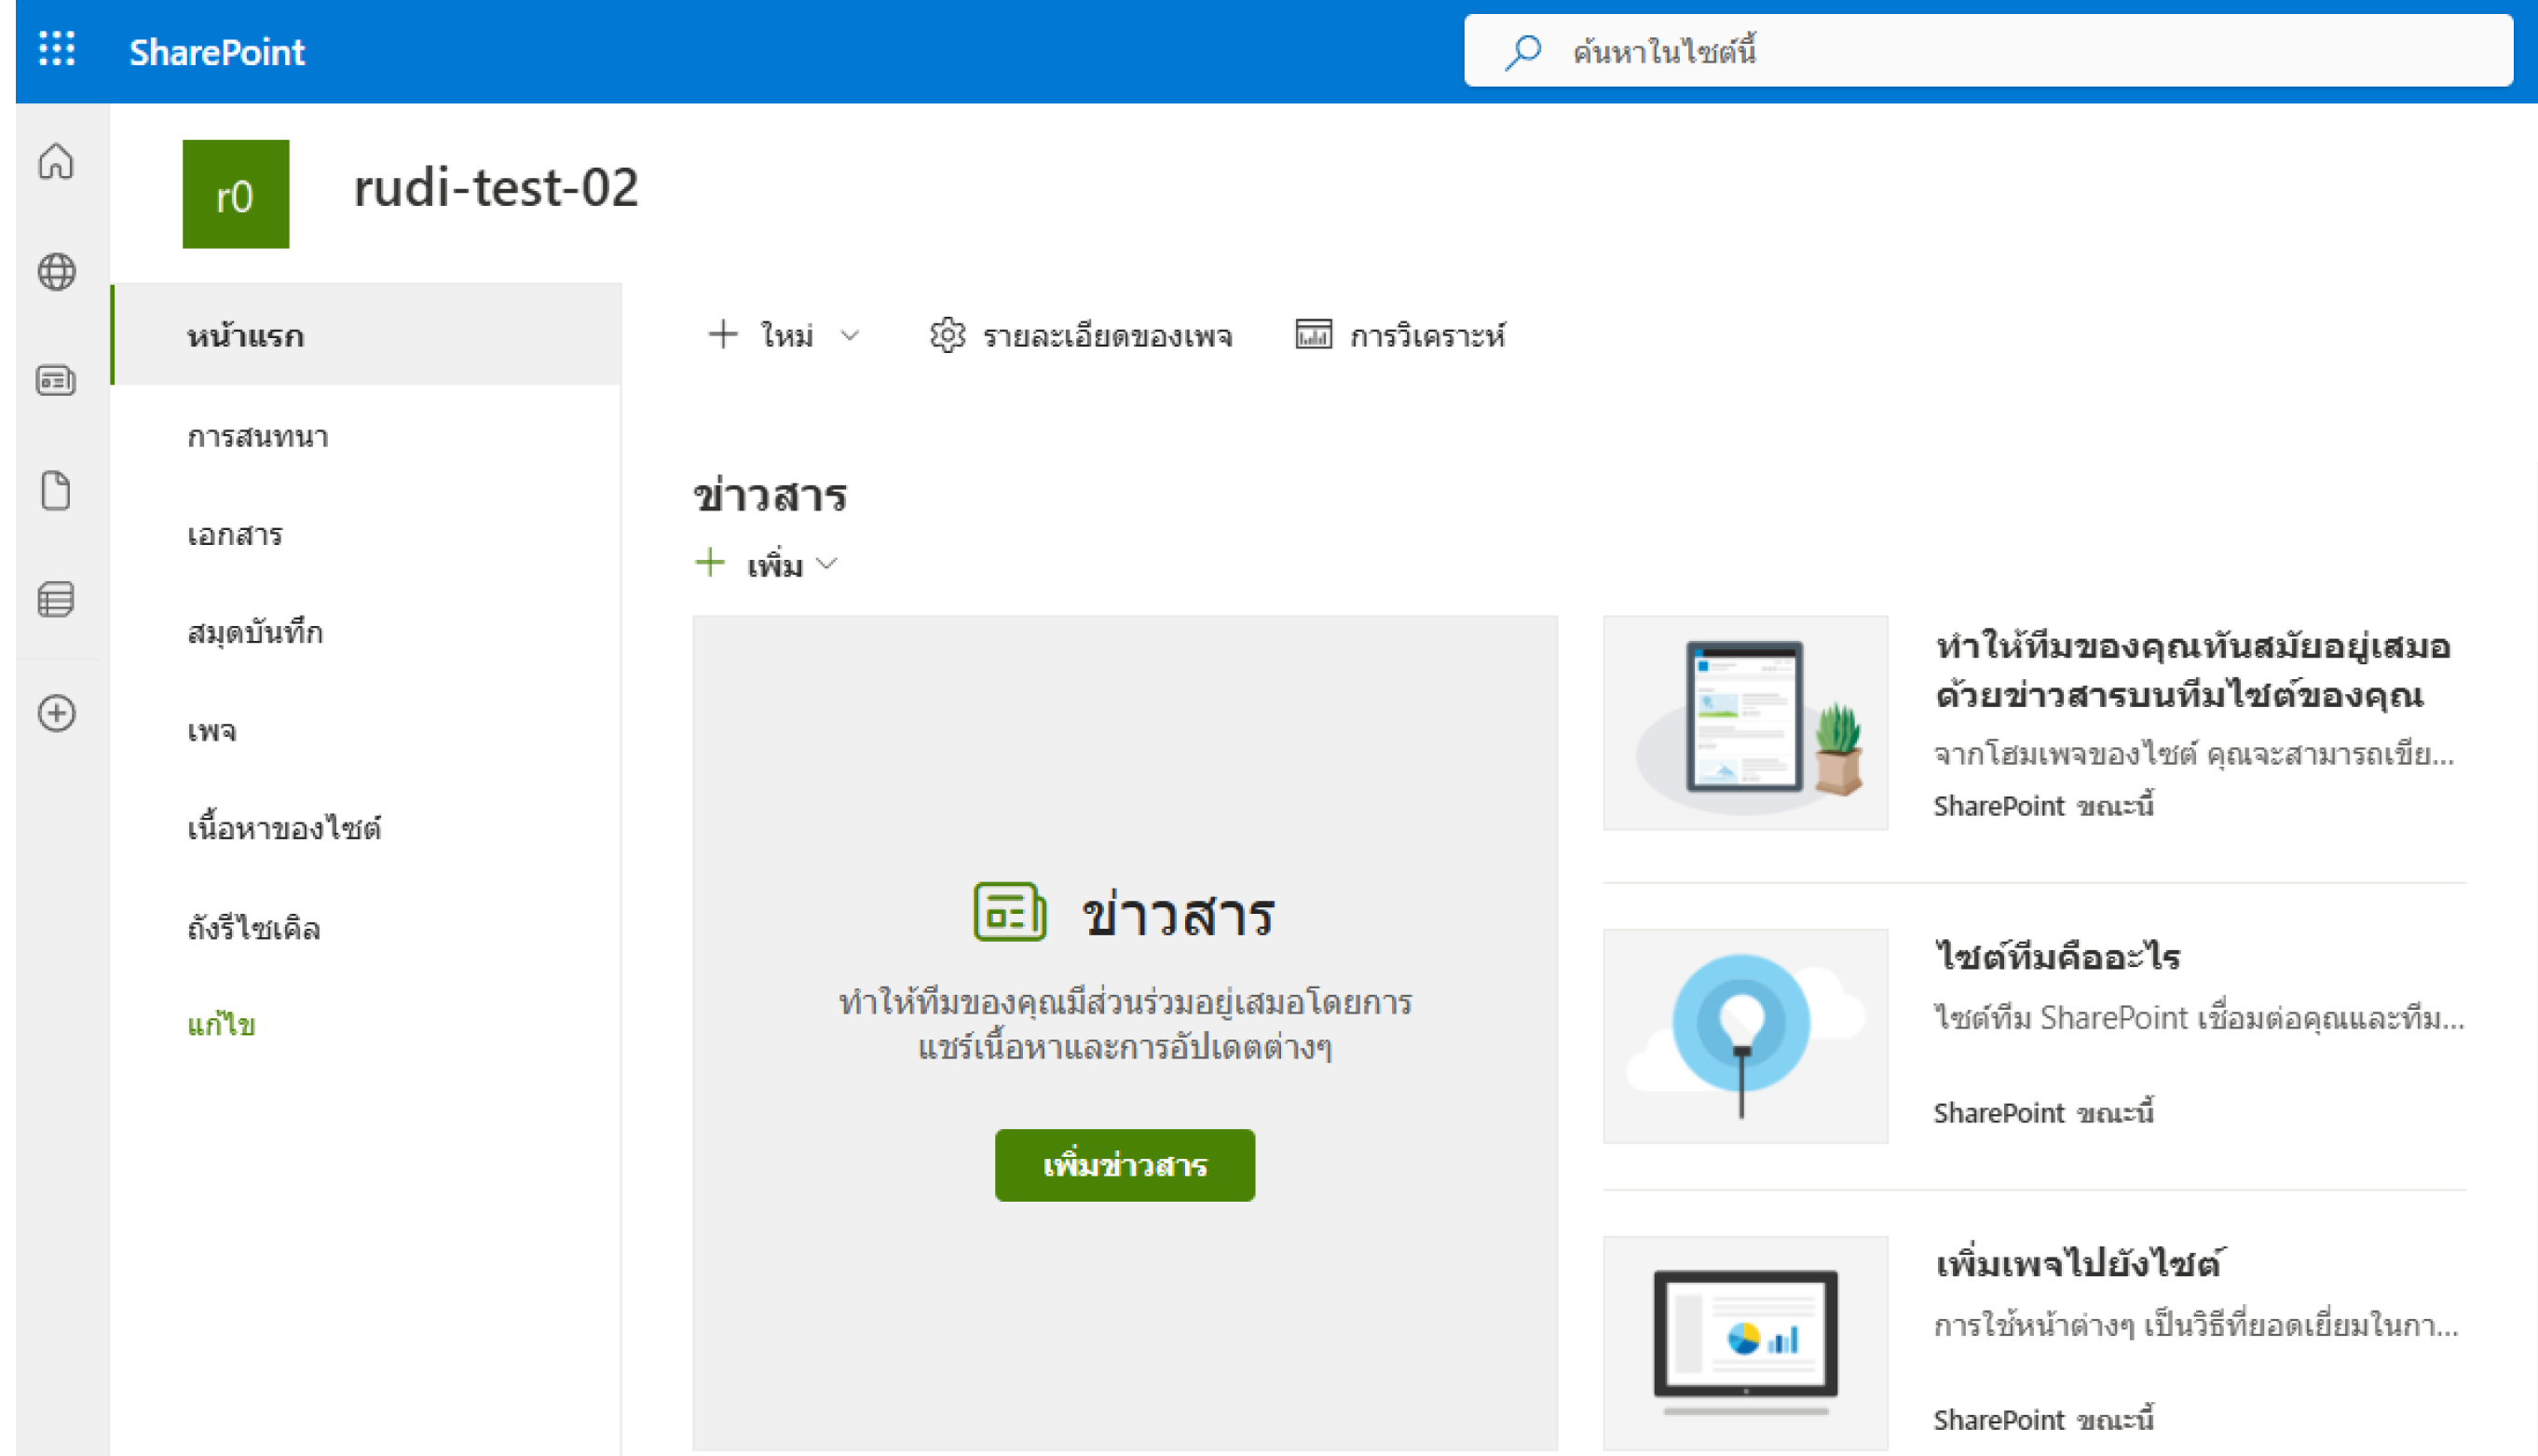Click the analytics chart icon
Screen dimensions: 2538x1456
pos(1313,334)
